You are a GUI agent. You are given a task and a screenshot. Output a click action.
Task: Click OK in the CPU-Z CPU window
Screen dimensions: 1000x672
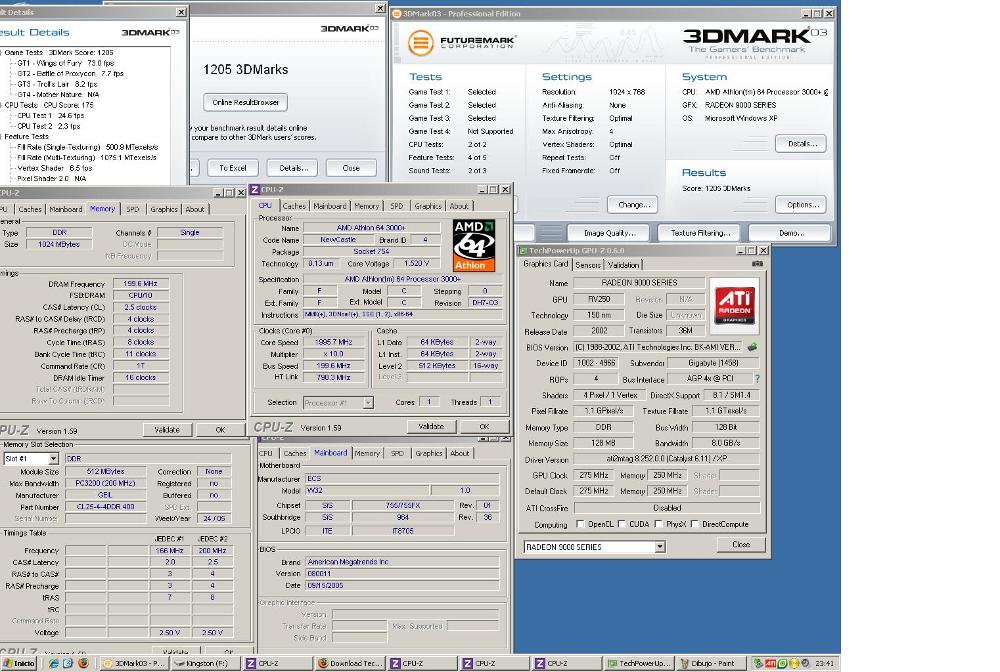(484, 426)
